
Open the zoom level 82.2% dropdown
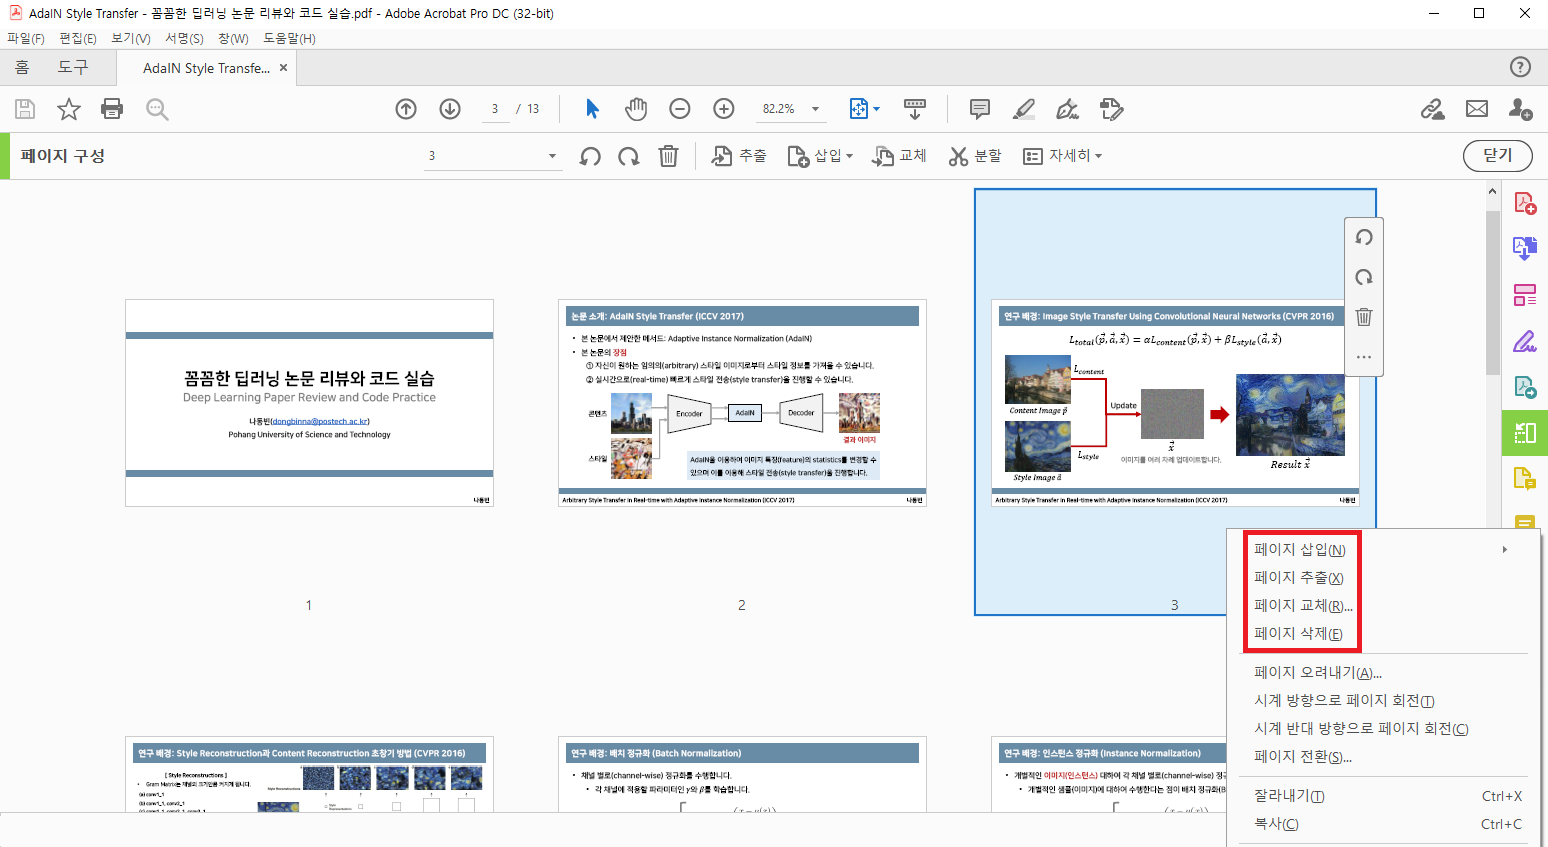tap(791, 109)
